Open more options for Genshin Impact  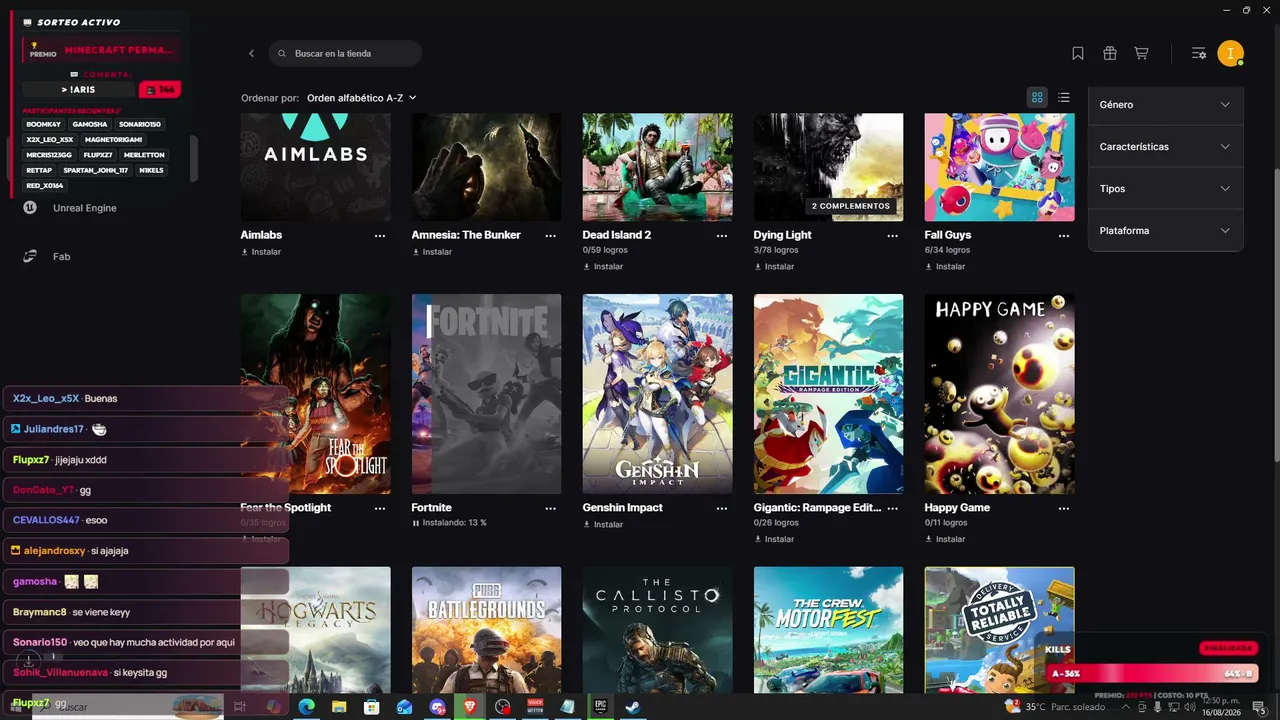[722, 508]
